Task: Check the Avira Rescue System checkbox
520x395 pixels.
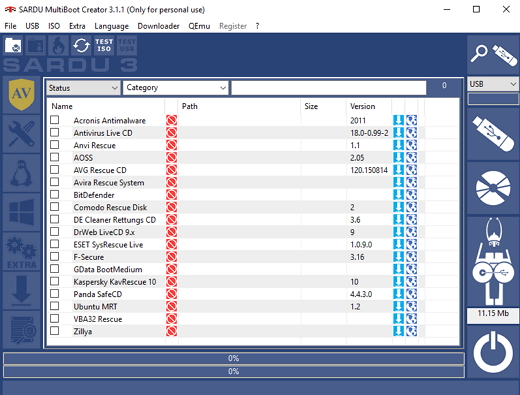Action: pyautogui.click(x=55, y=182)
